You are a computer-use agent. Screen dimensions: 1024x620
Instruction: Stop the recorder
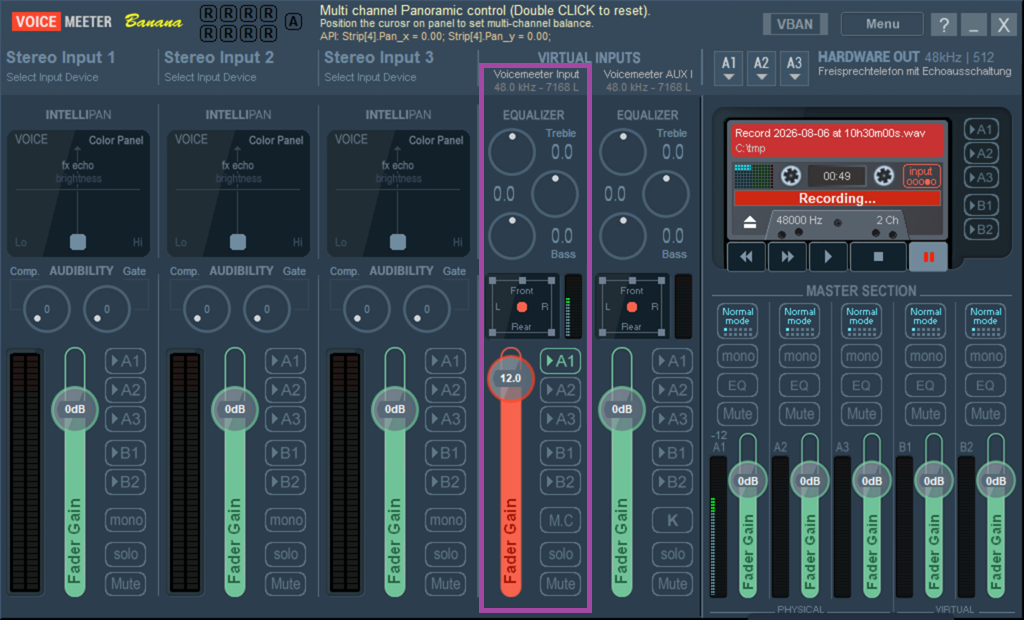[x=878, y=257]
